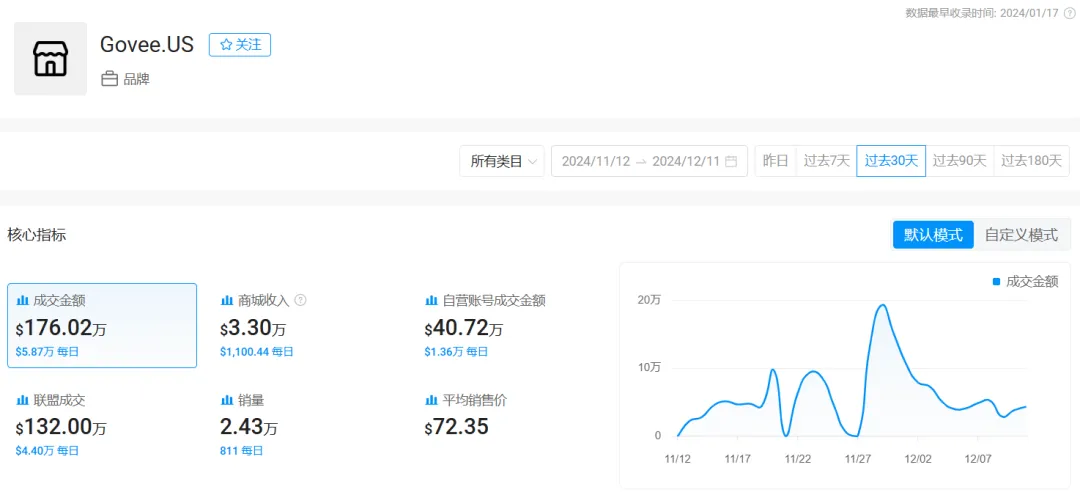Click the help question mark after 数据最早收录时间
This screenshot has width=1080, height=495.
tap(1069, 12)
